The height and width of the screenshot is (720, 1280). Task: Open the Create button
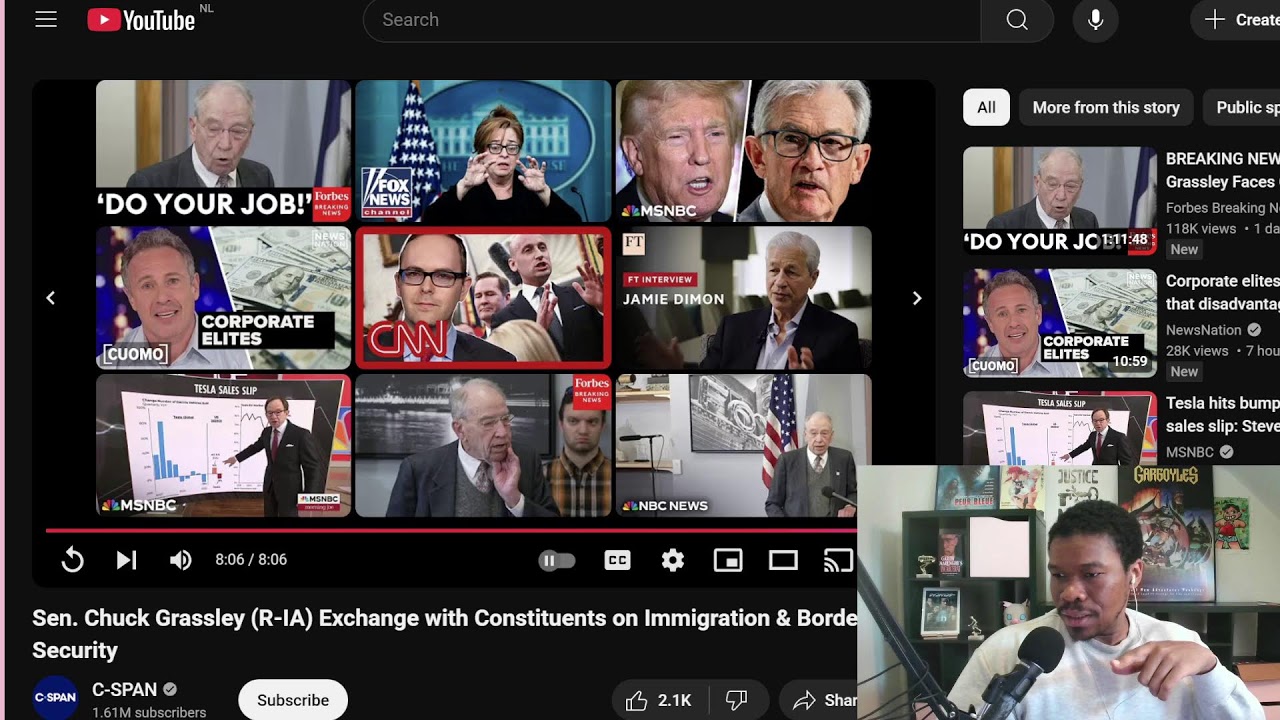click(x=1238, y=20)
